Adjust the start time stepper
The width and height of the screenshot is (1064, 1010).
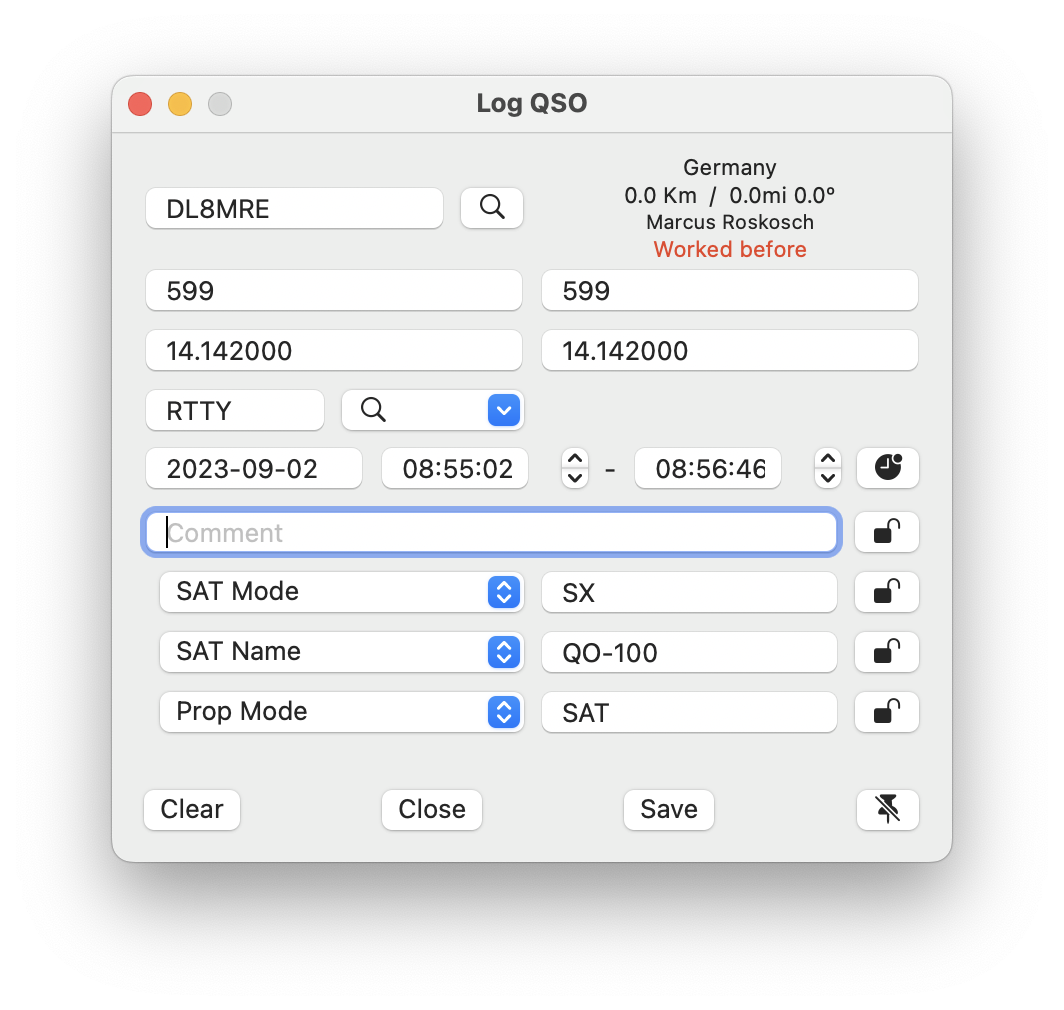(575, 468)
